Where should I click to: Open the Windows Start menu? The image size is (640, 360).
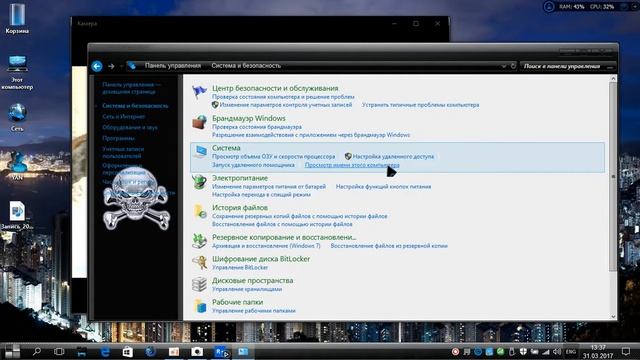tap(12, 351)
